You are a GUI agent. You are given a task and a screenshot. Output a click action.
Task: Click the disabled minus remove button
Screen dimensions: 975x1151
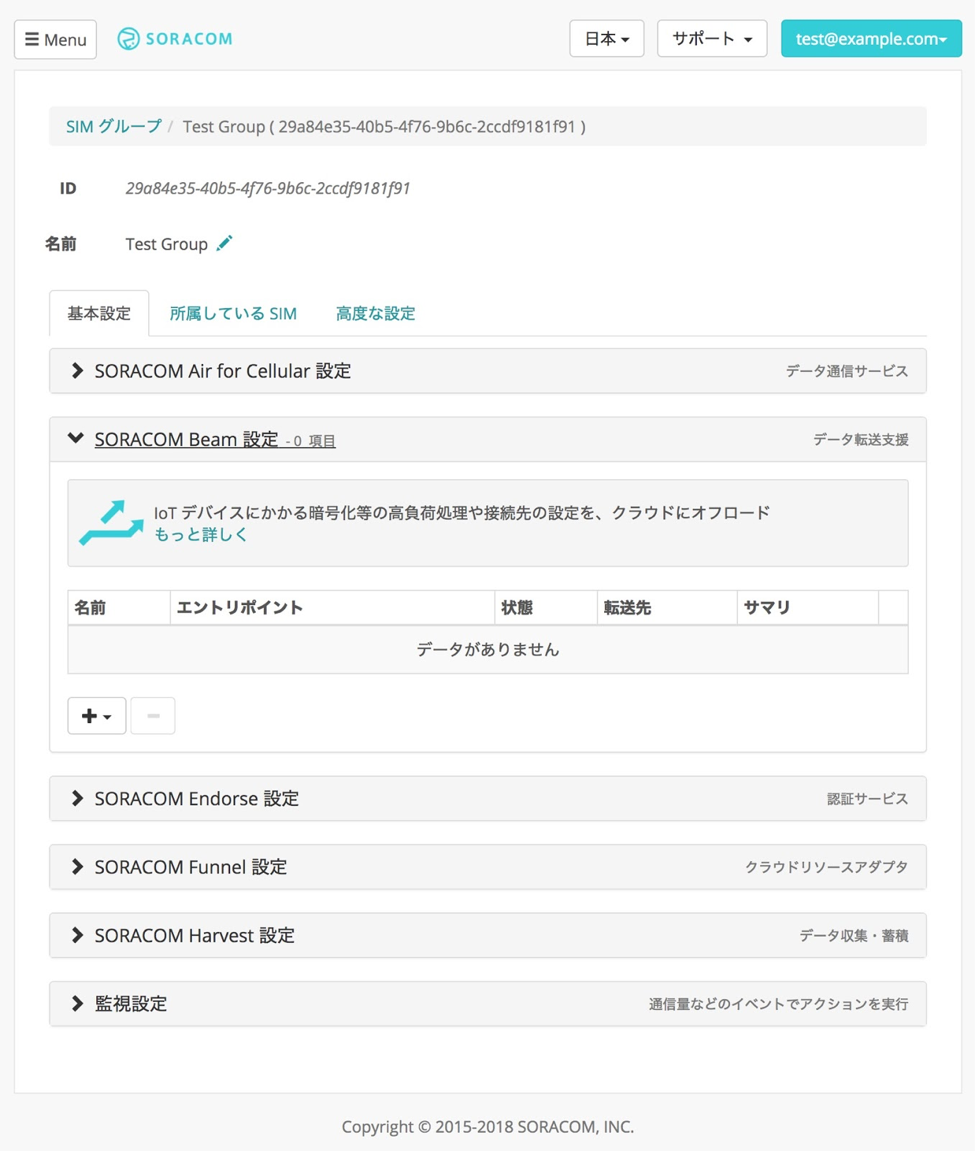point(153,716)
